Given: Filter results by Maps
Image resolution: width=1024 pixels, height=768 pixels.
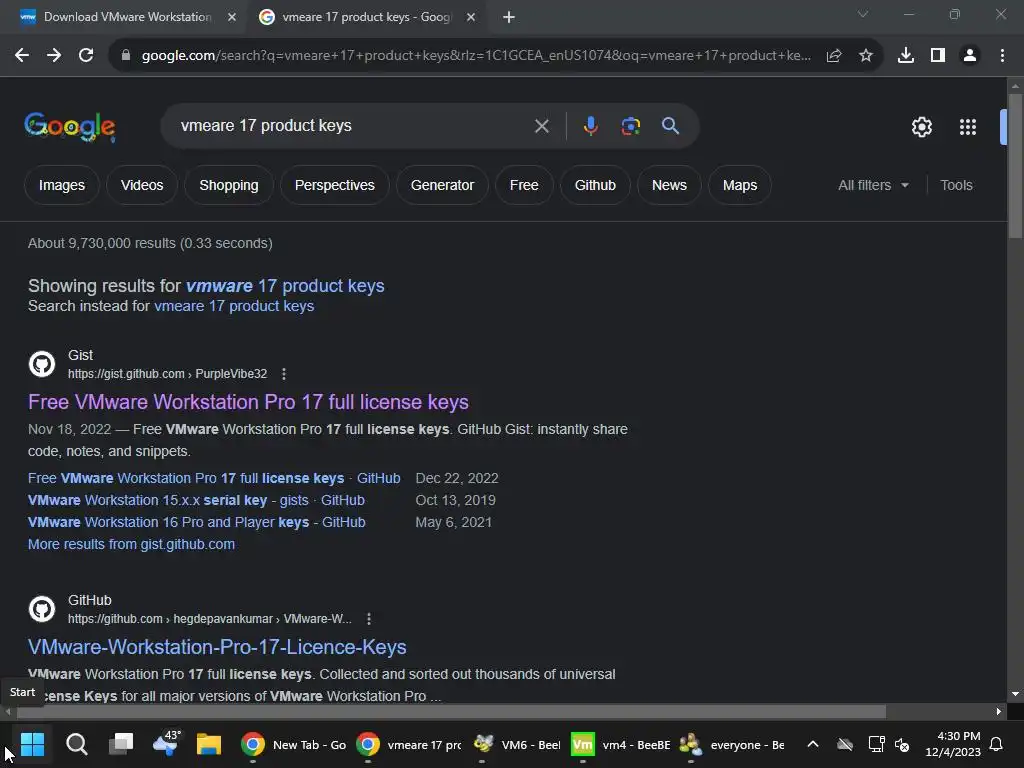Looking at the screenshot, I should click(739, 185).
